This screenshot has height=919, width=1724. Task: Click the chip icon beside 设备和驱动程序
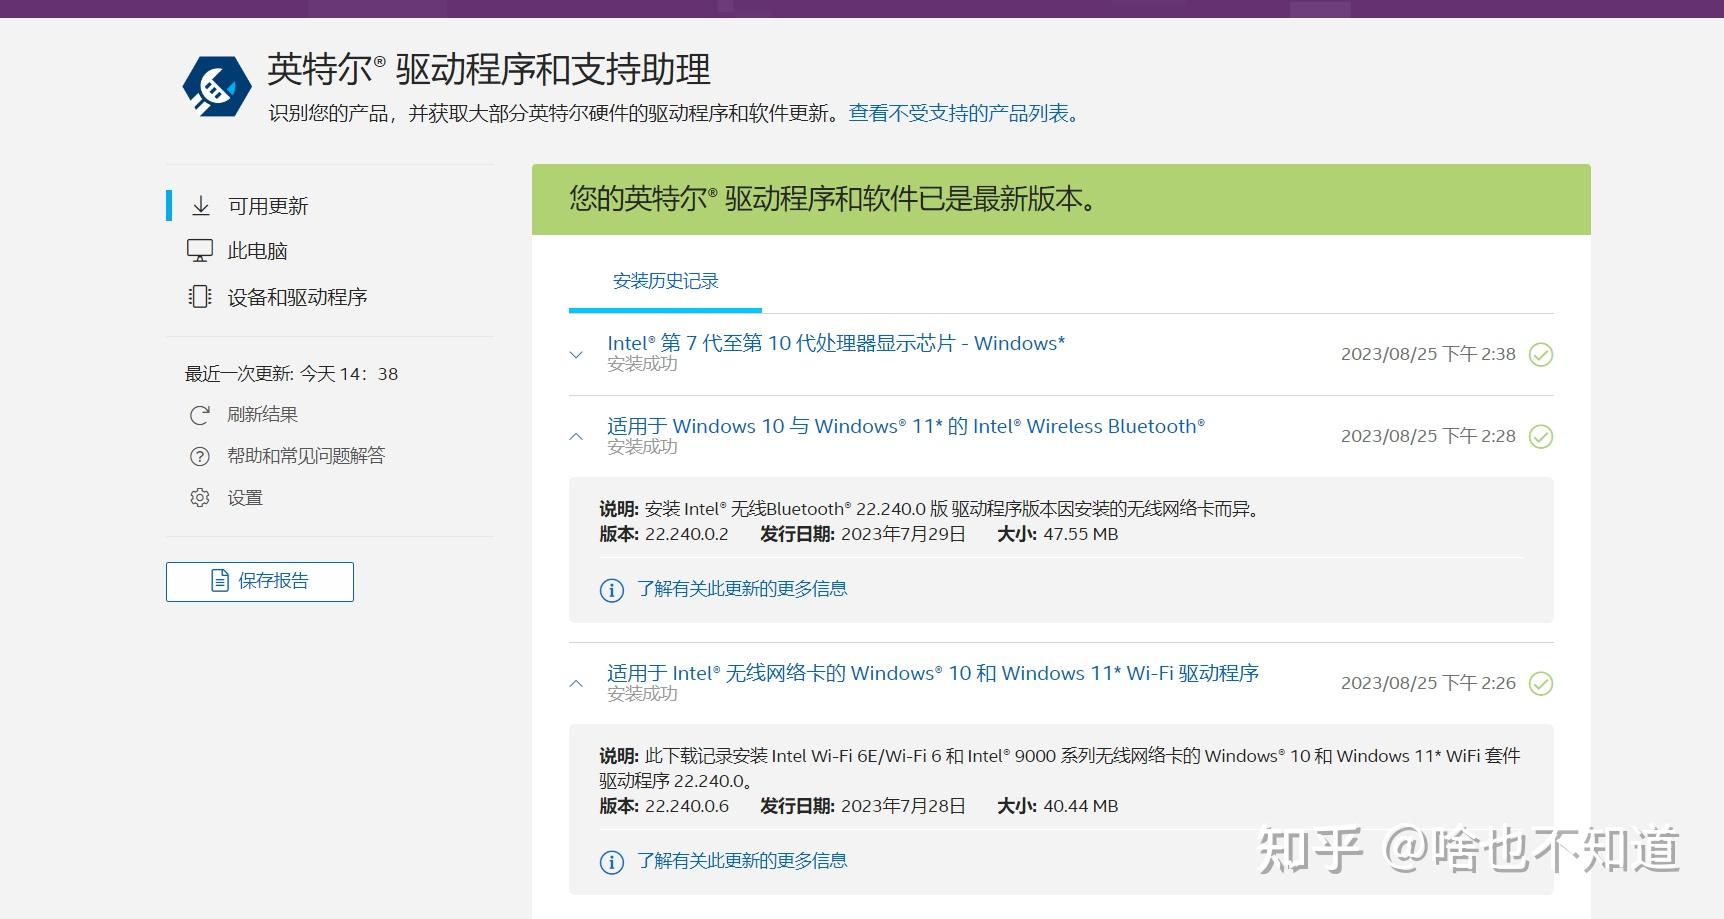point(200,297)
